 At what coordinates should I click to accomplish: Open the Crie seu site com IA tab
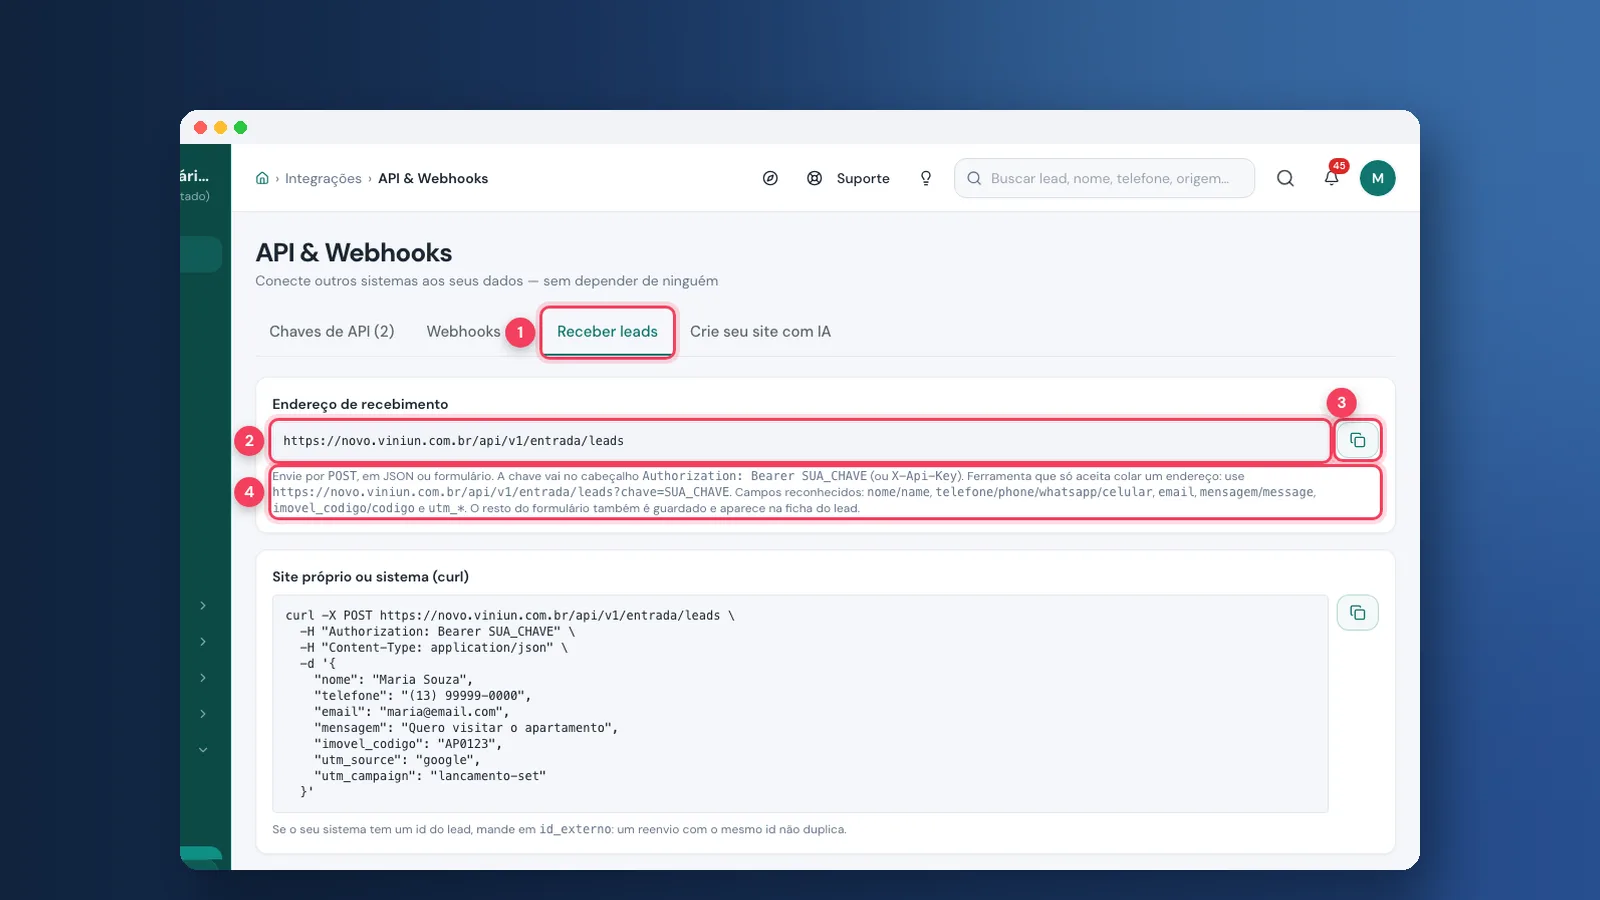tap(760, 331)
